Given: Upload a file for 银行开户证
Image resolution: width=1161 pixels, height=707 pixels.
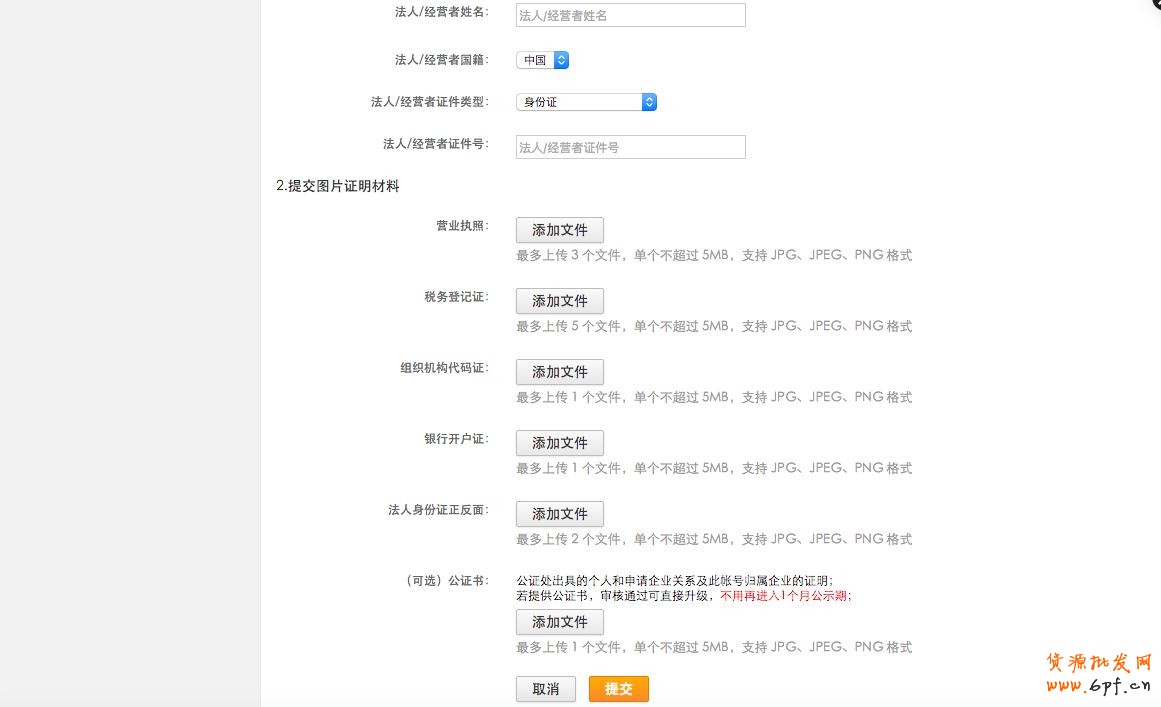Looking at the screenshot, I should [559, 443].
